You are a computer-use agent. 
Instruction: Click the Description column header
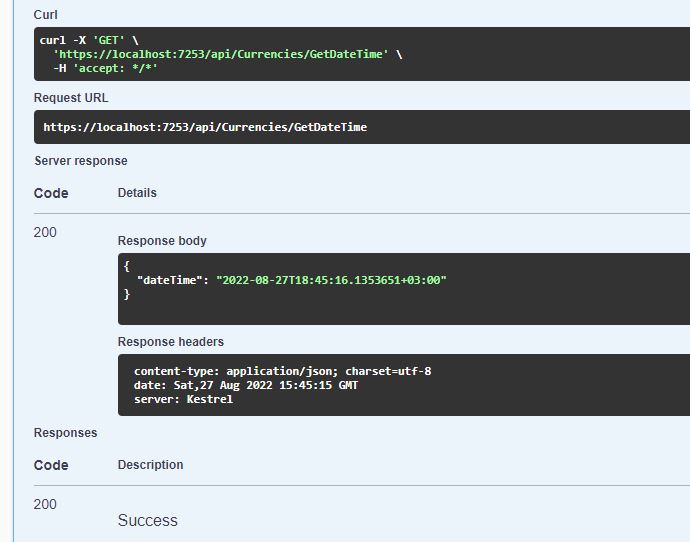pos(150,465)
